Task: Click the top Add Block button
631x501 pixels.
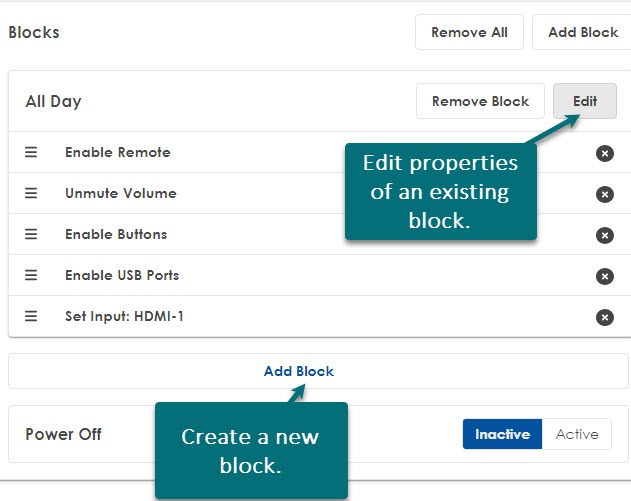Action: point(582,32)
